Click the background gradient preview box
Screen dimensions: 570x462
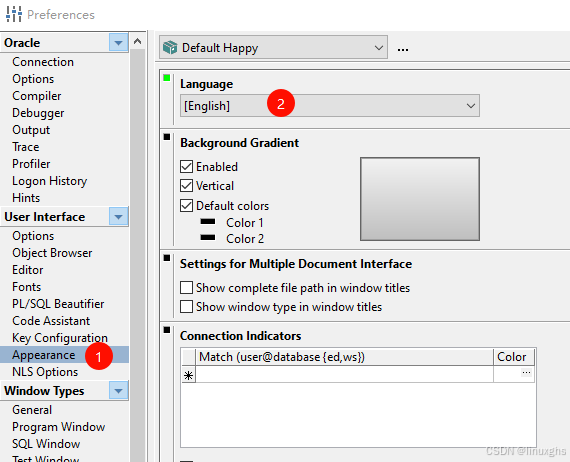[420, 199]
